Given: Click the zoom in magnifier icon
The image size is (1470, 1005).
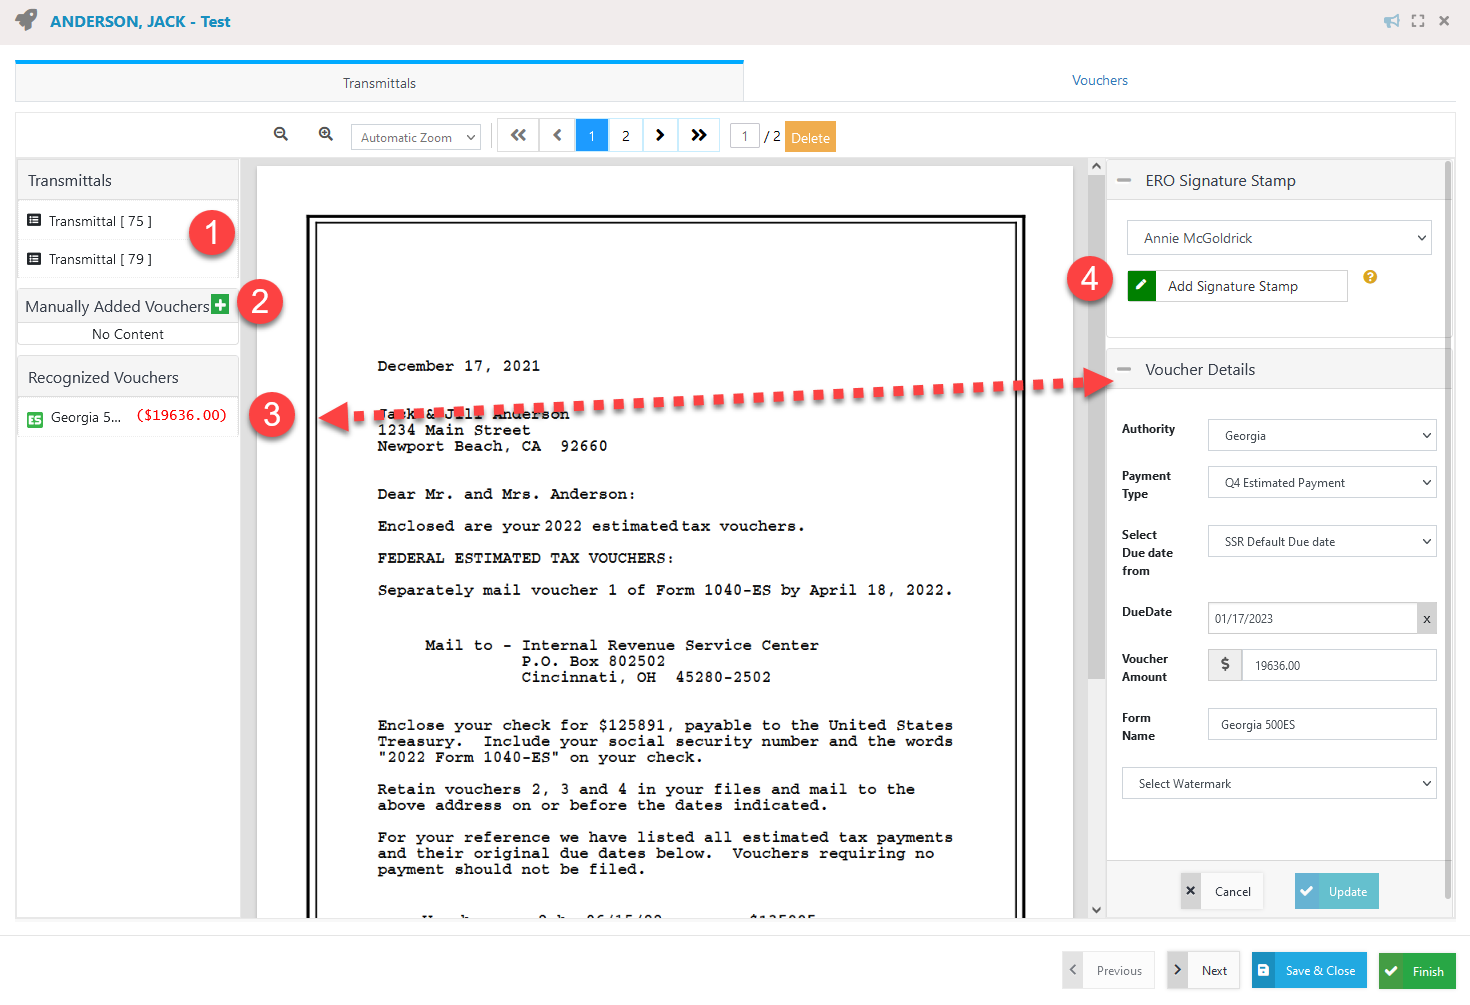Looking at the screenshot, I should [x=326, y=134].
